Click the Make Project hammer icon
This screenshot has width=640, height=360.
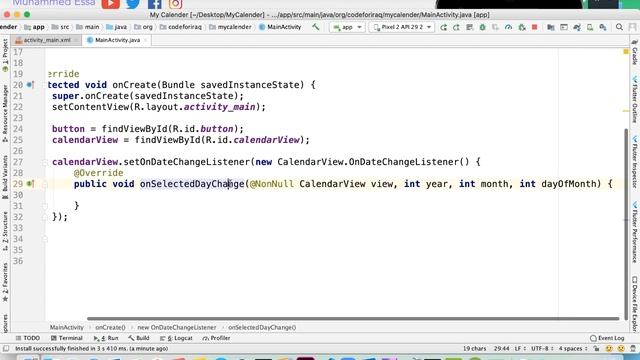316,27
